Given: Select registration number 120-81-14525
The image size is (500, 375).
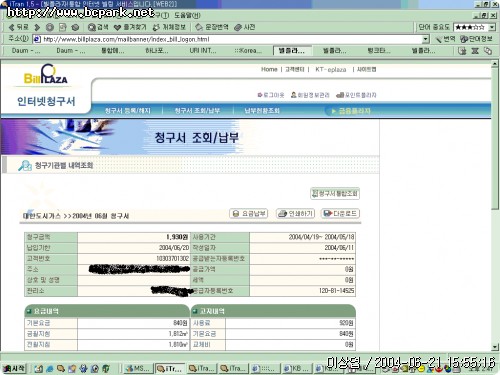Looking at the screenshot, I should [x=336, y=291].
